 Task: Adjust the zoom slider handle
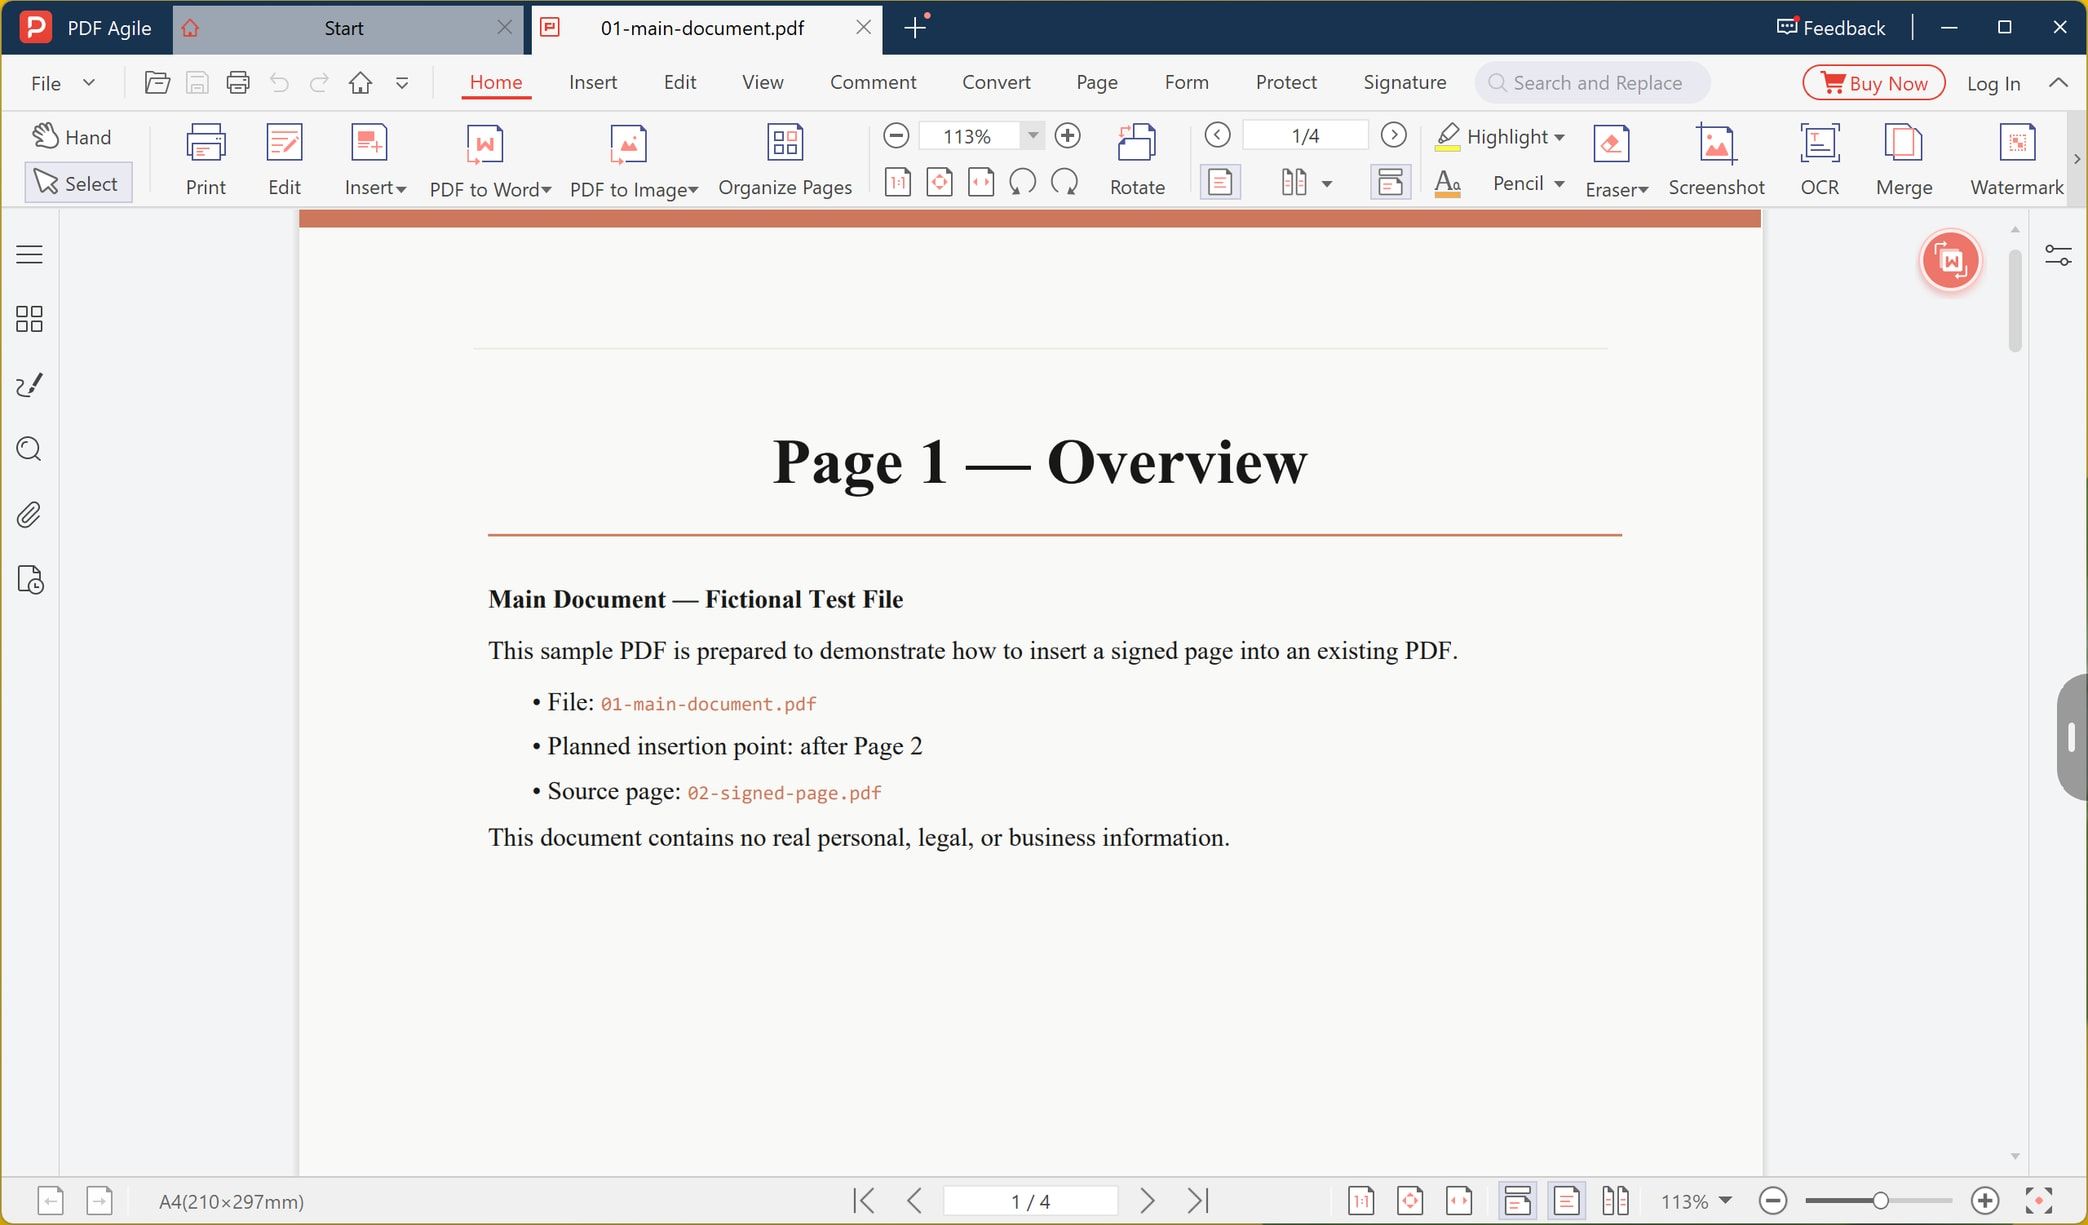click(1880, 1200)
